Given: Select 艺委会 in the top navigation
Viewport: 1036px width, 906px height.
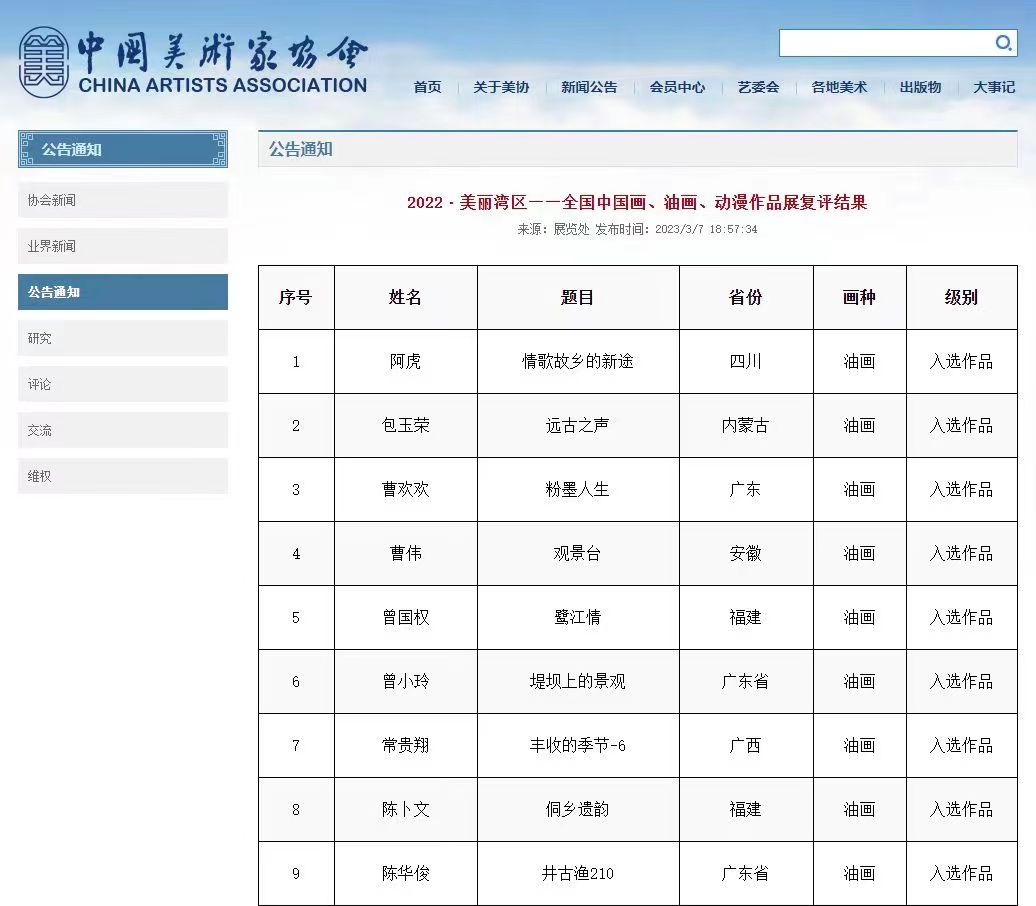Looking at the screenshot, I should coord(758,87).
